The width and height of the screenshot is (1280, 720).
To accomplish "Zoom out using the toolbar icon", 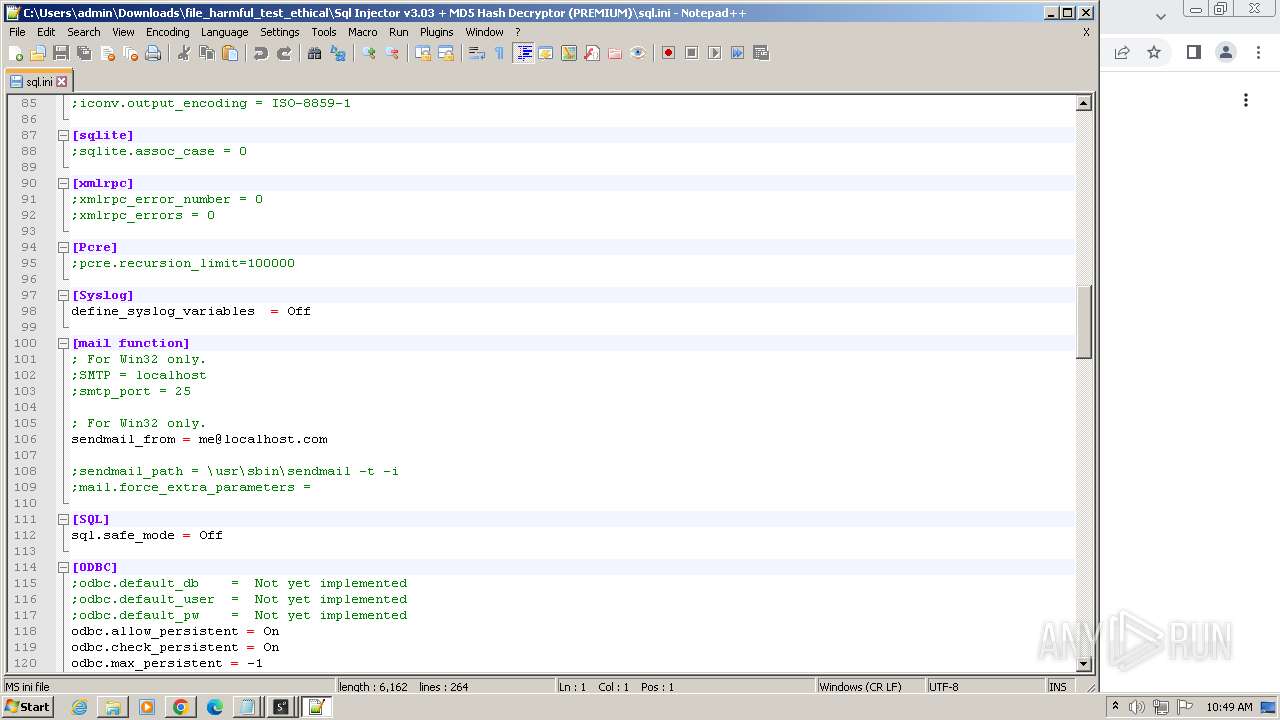I will 392,53.
